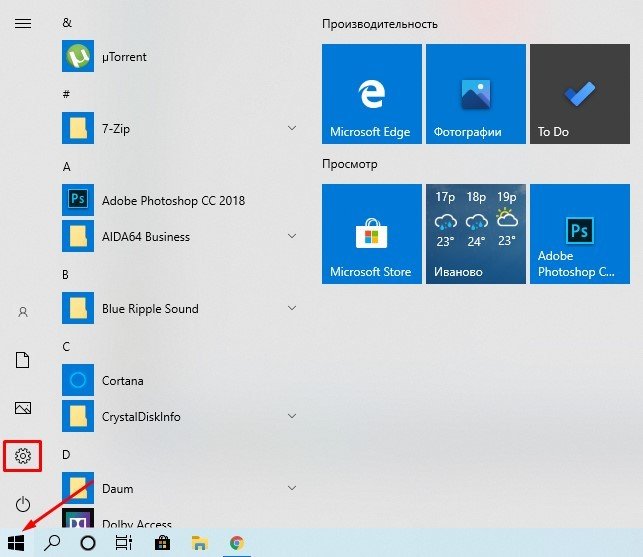Viewport: 643px width, 557px height.
Task: Open the Adobe Photoshop tile
Action: pyautogui.click(x=580, y=234)
